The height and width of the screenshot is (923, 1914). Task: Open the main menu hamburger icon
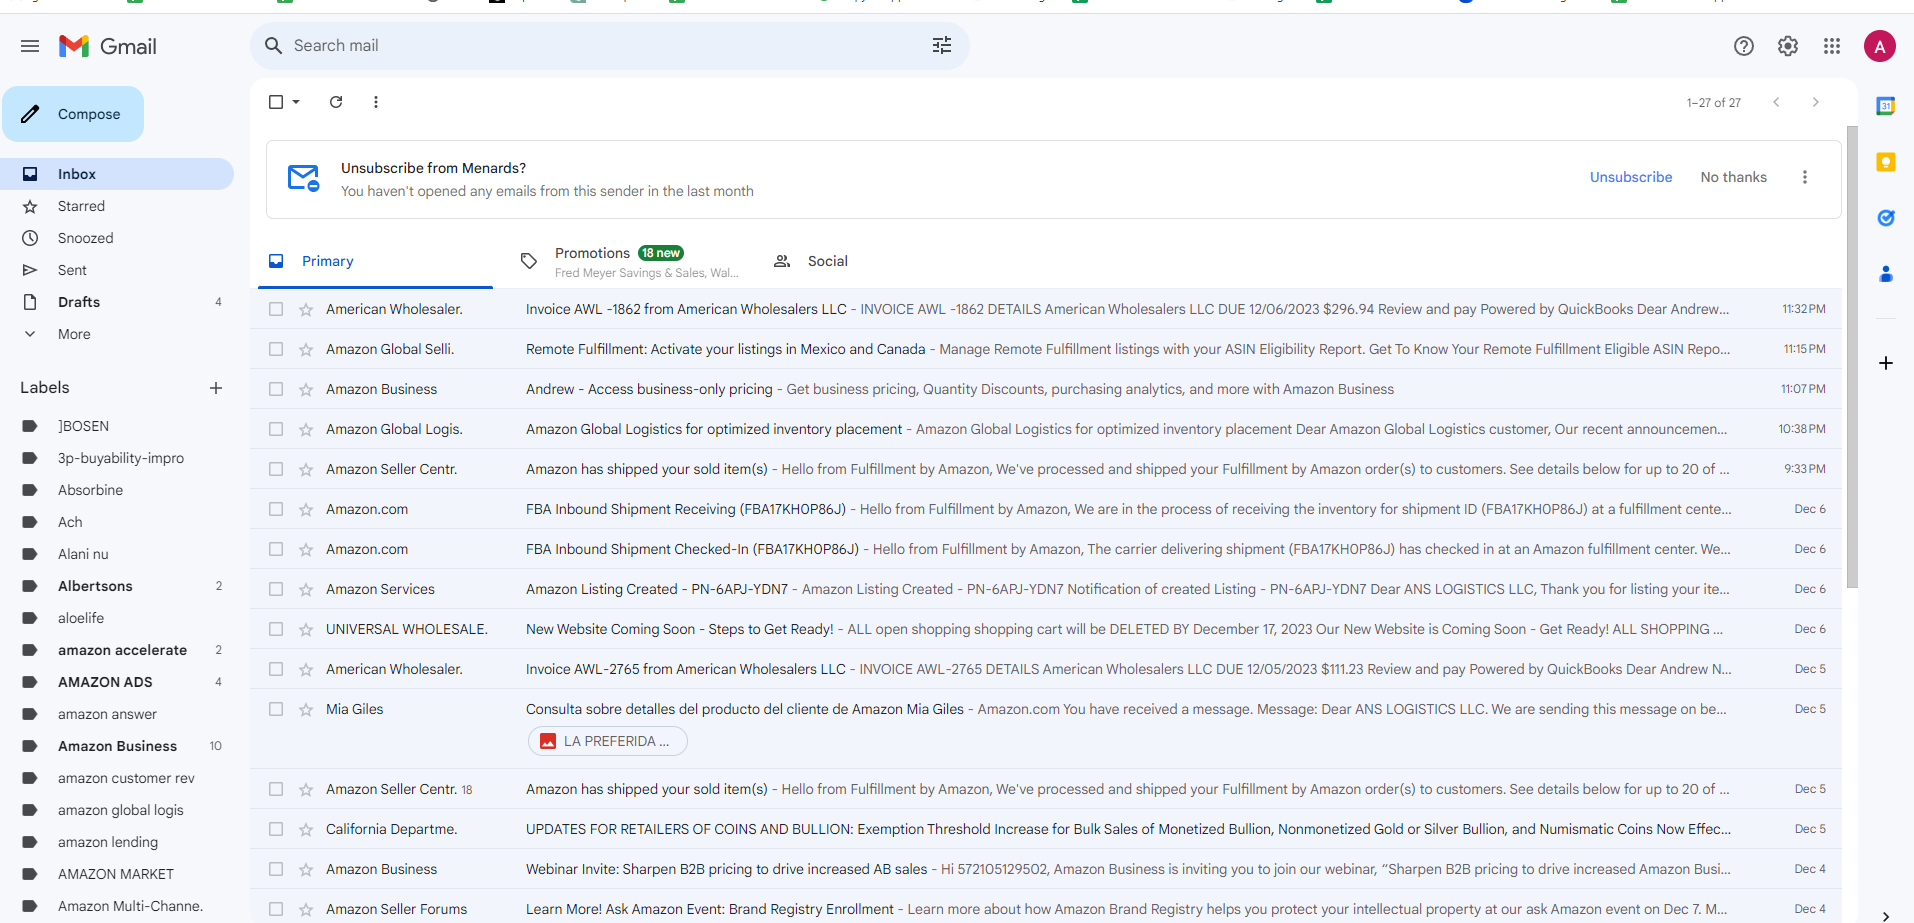click(30, 46)
